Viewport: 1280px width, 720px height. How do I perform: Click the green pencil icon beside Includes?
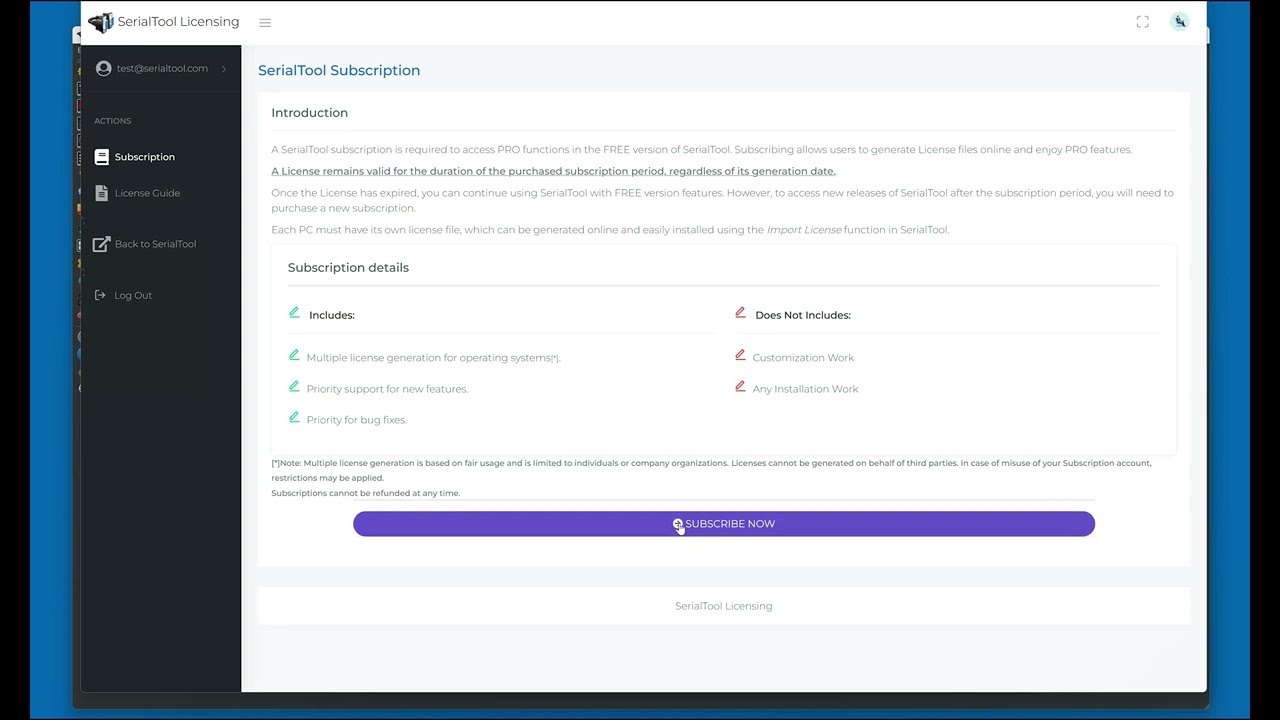point(294,313)
